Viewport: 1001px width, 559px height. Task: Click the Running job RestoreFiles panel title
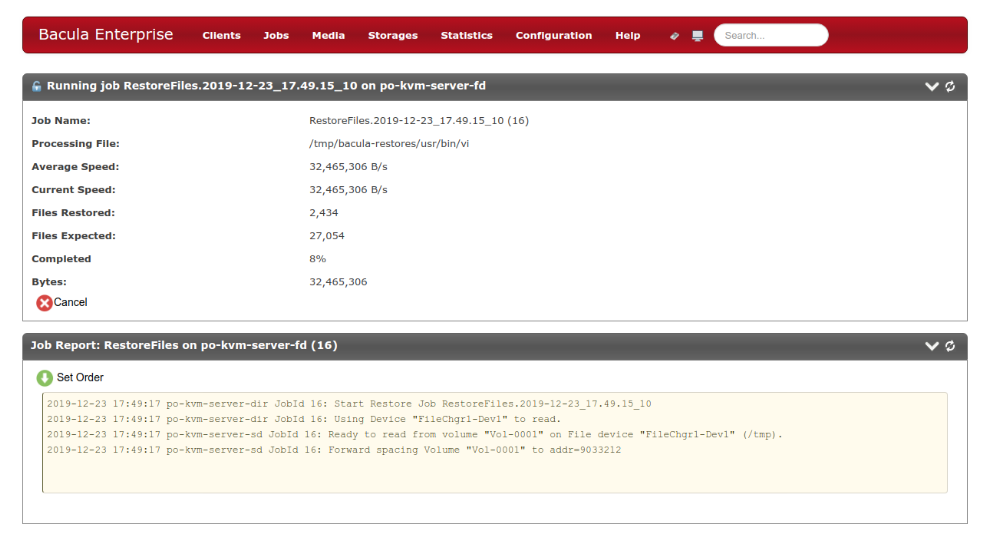pos(266,86)
